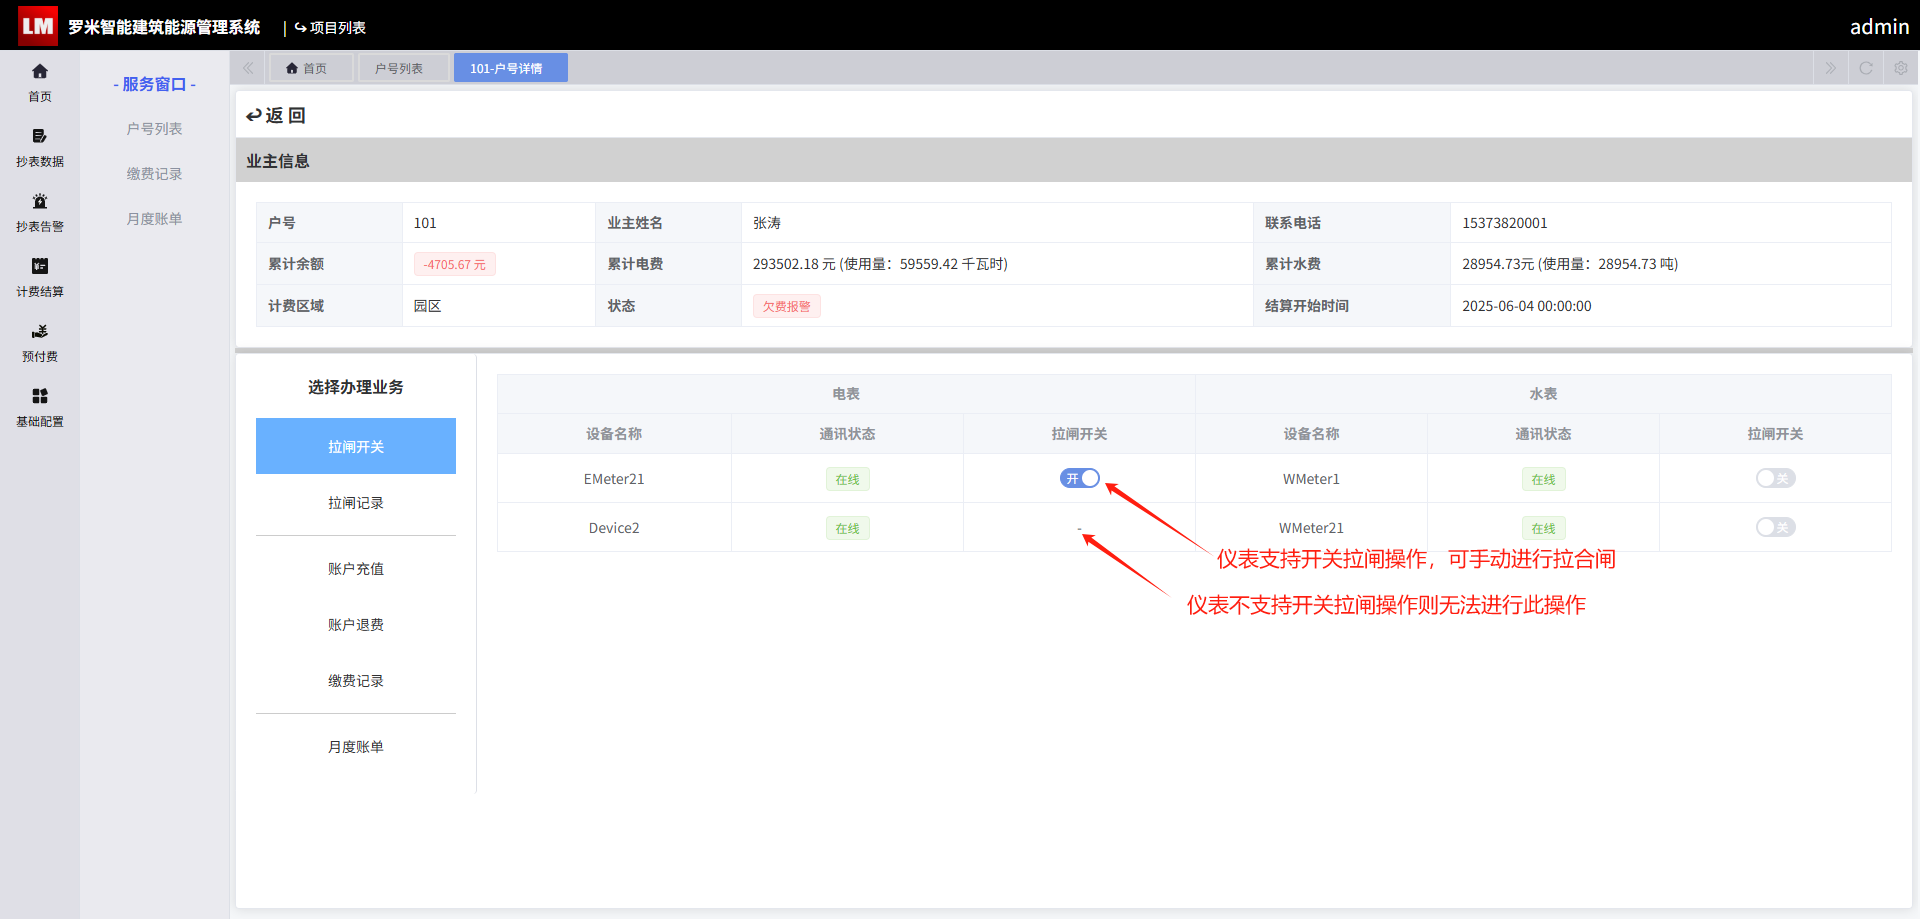
Task: Click the tab scroll-left double chevron
Action: 248,68
